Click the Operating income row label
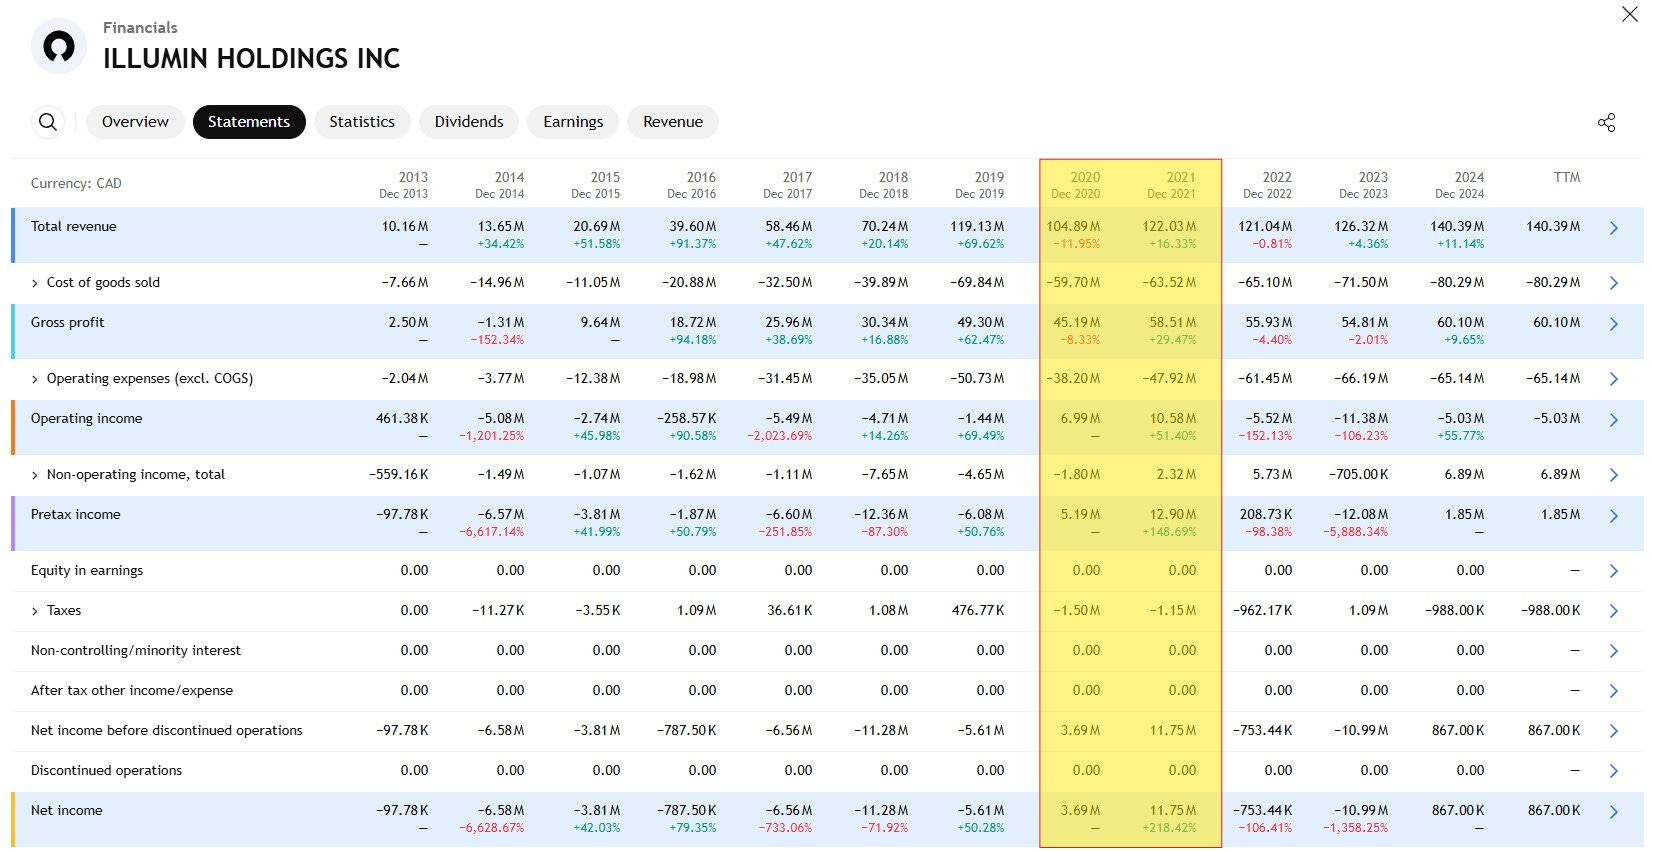This screenshot has width=1653, height=851. pos(87,418)
